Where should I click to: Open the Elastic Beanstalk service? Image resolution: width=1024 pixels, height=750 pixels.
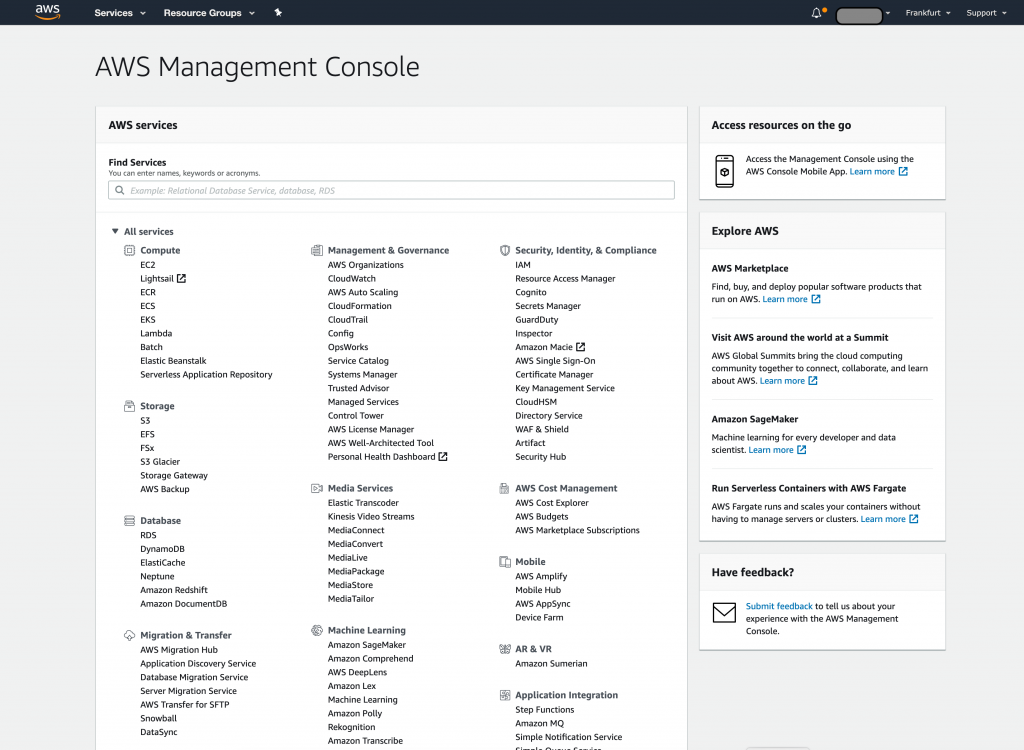pyautogui.click(x=173, y=361)
